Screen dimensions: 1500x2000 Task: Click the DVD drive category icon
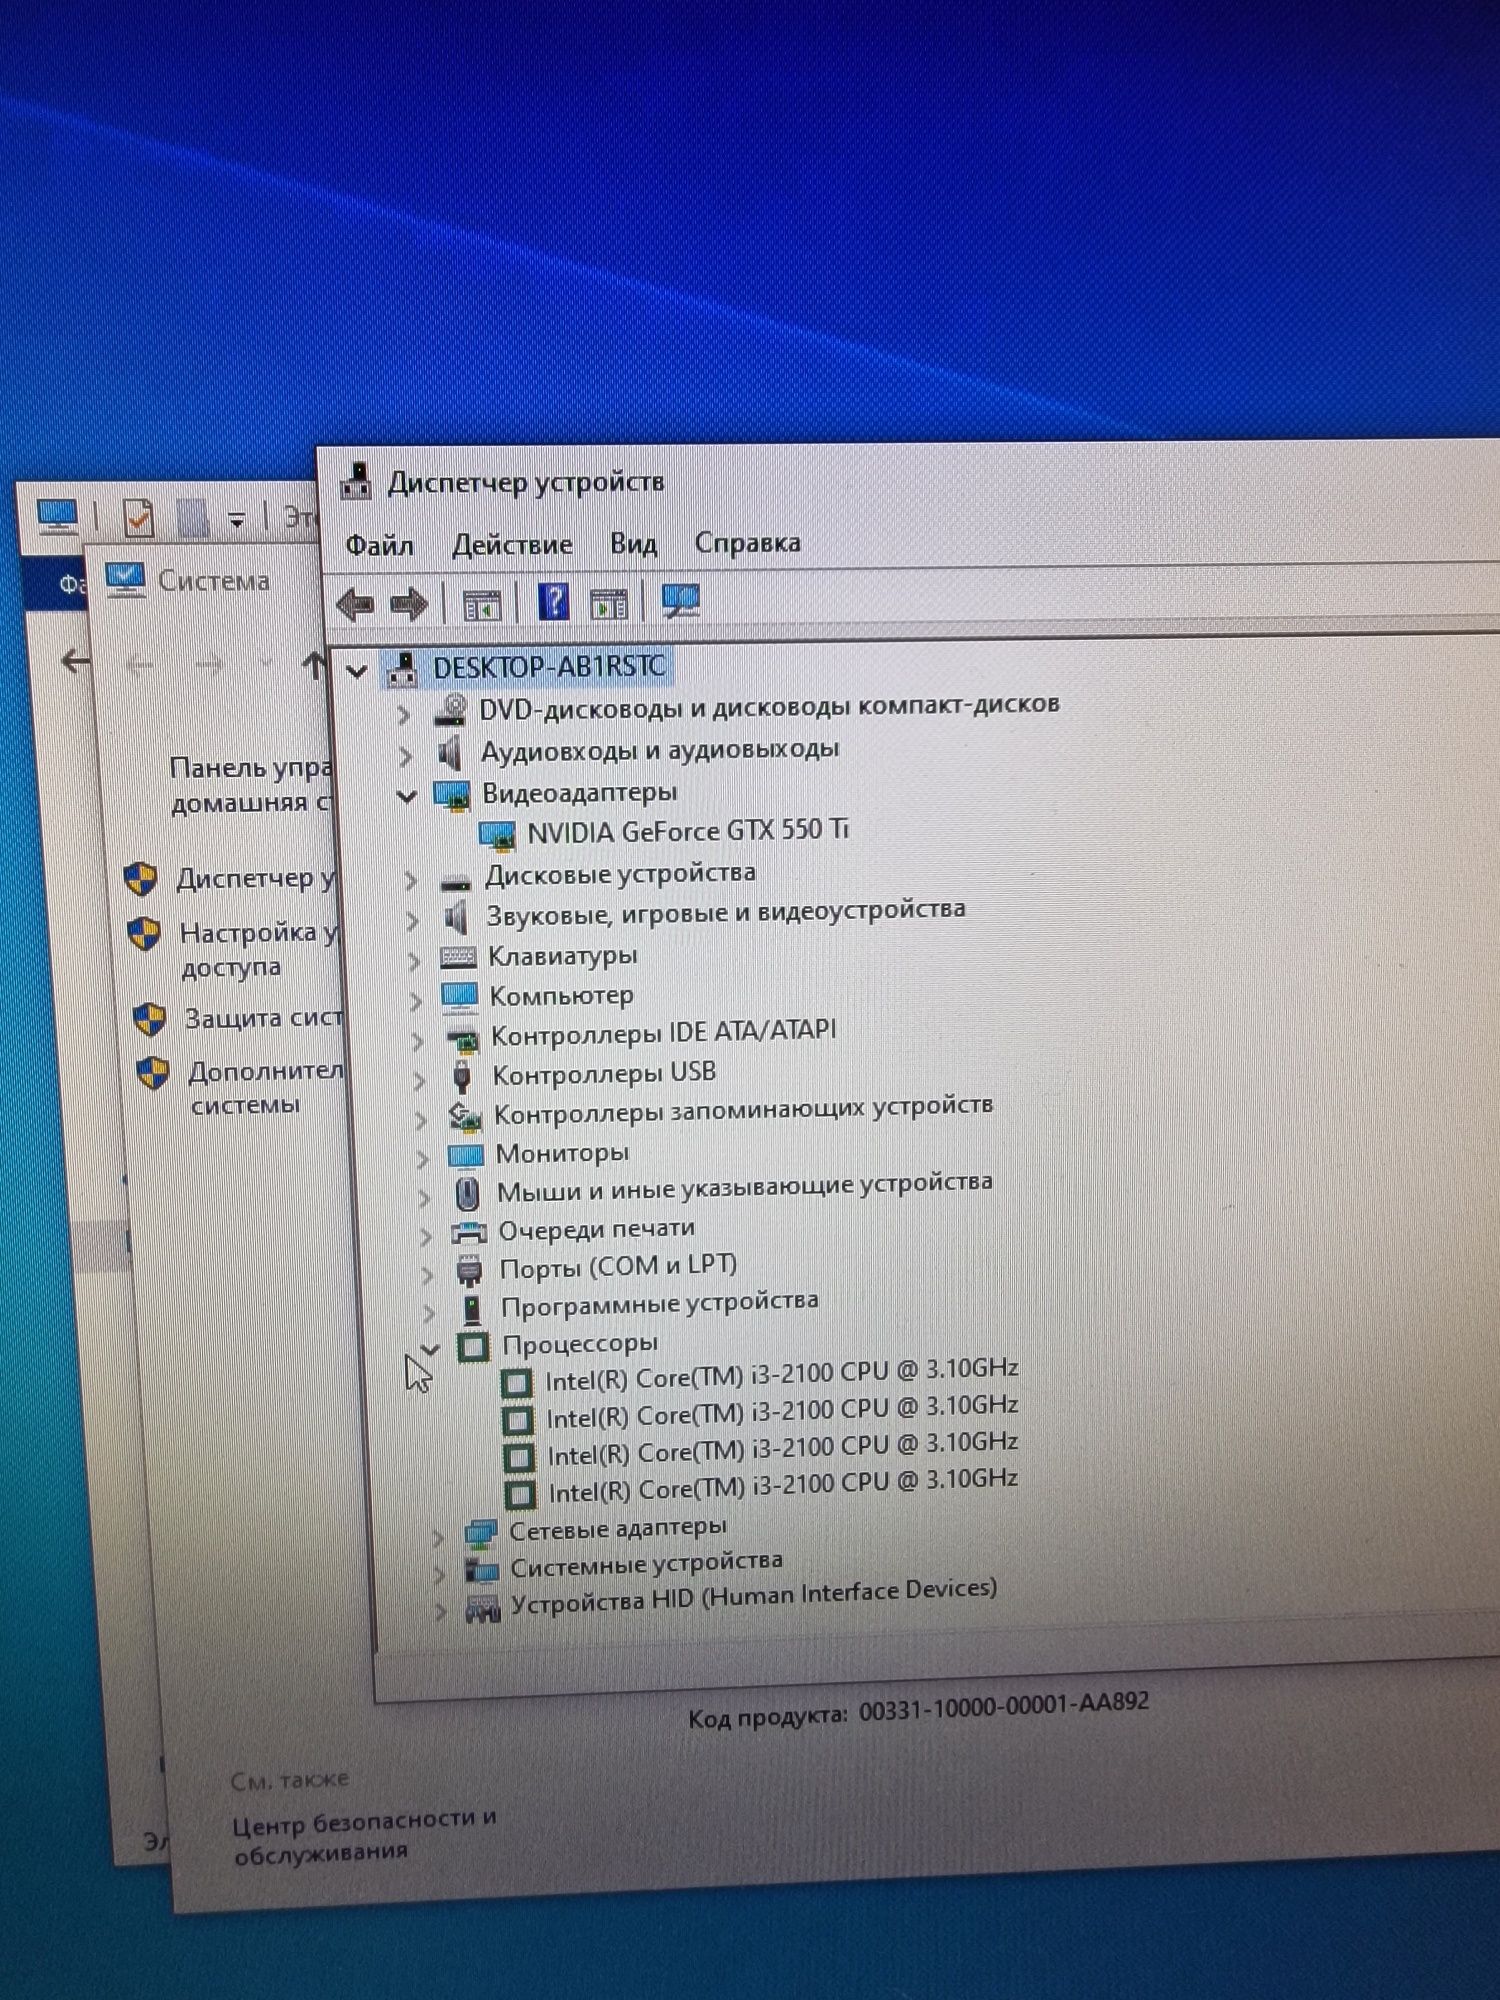(x=451, y=711)
